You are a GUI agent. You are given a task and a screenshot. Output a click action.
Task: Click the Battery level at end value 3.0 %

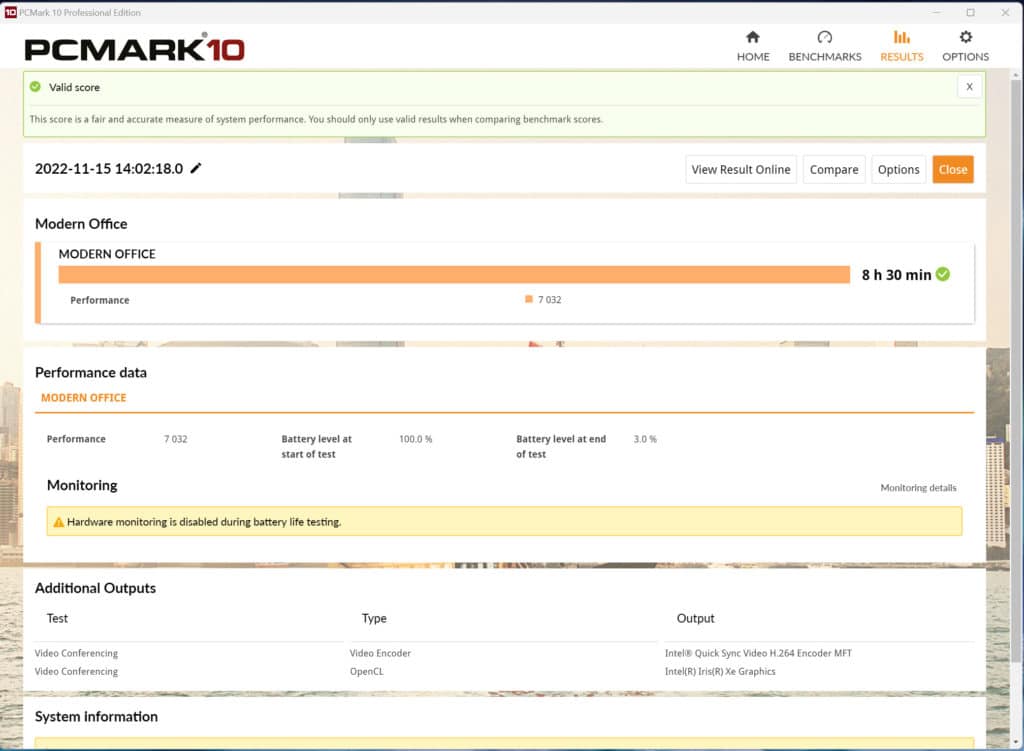(x=645, y=439)
